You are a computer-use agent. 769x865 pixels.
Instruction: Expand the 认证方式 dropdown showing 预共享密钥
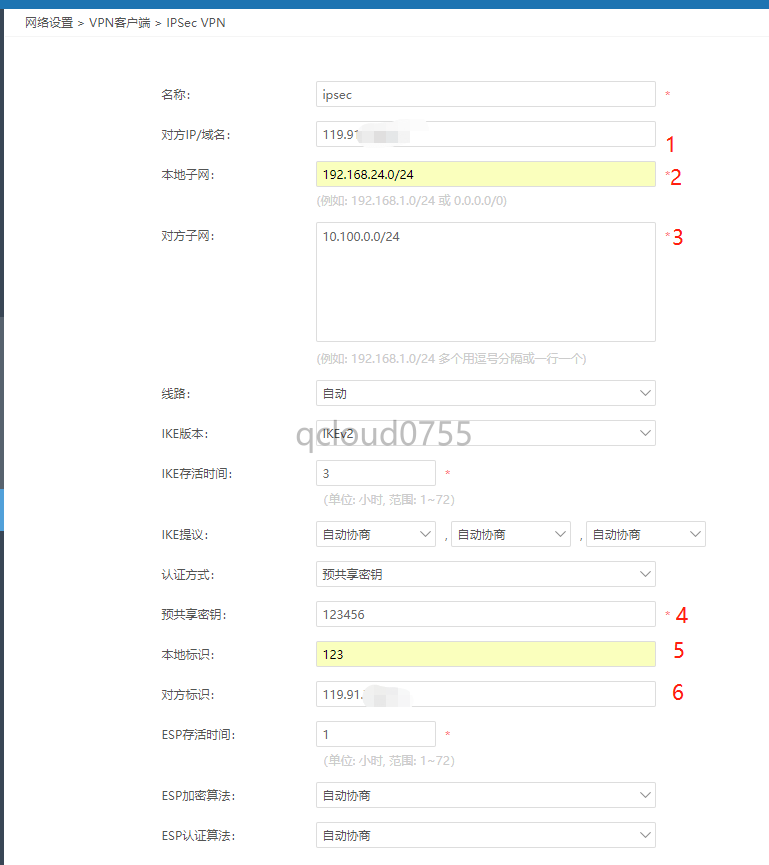pos(485,574)
